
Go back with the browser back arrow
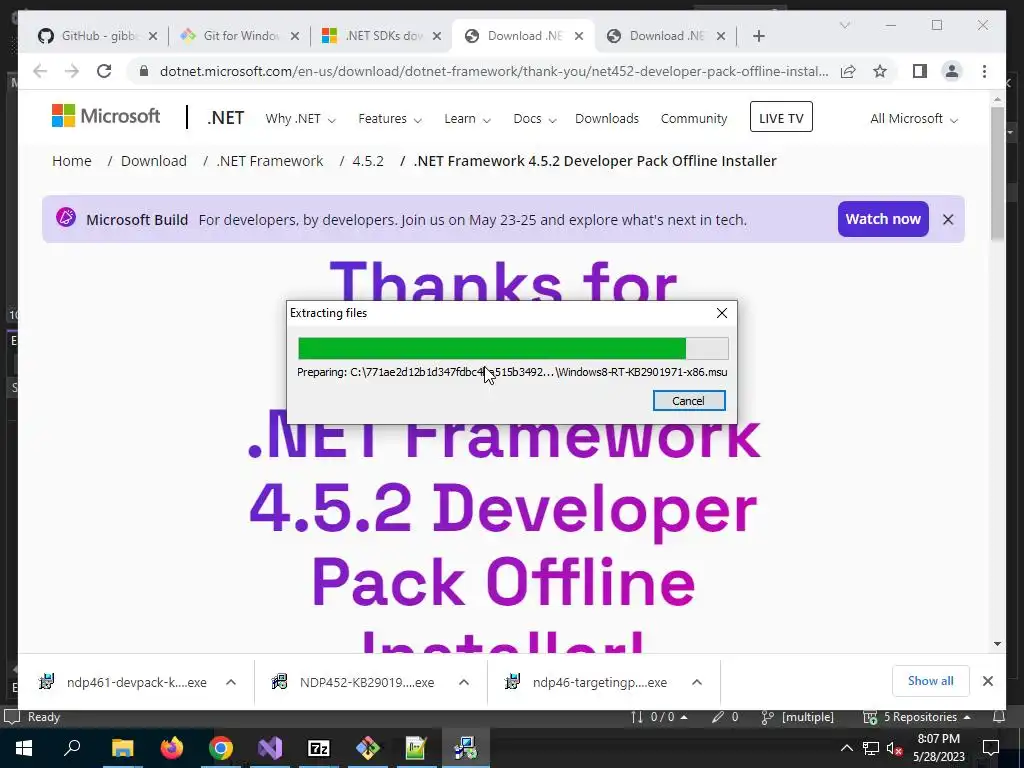pos(40,71)
